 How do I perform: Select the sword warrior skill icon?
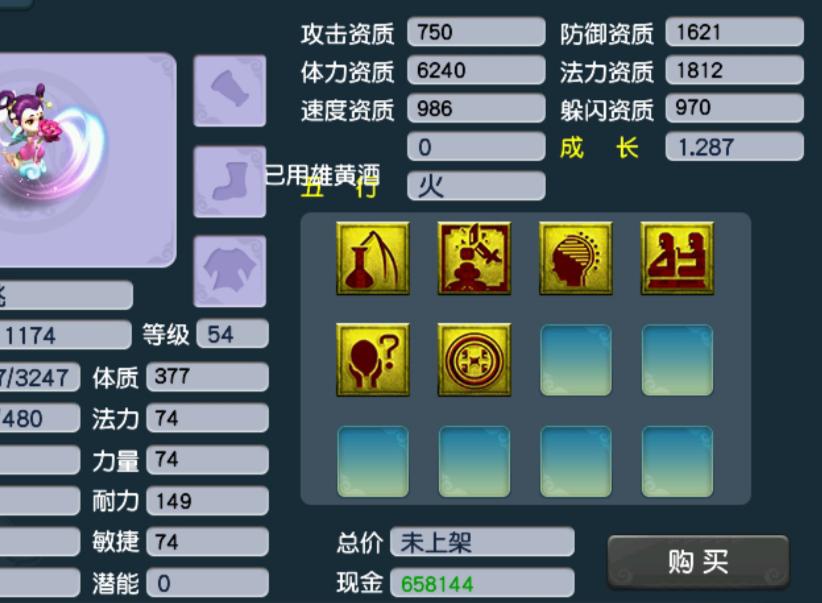point(474,259)
